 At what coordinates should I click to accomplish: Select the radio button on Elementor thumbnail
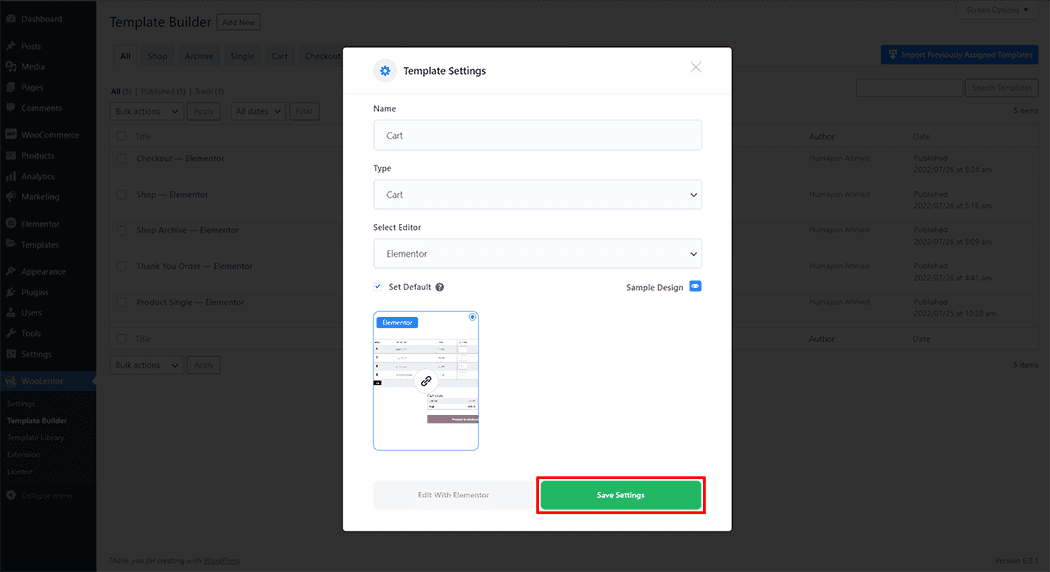click(472, 317)
